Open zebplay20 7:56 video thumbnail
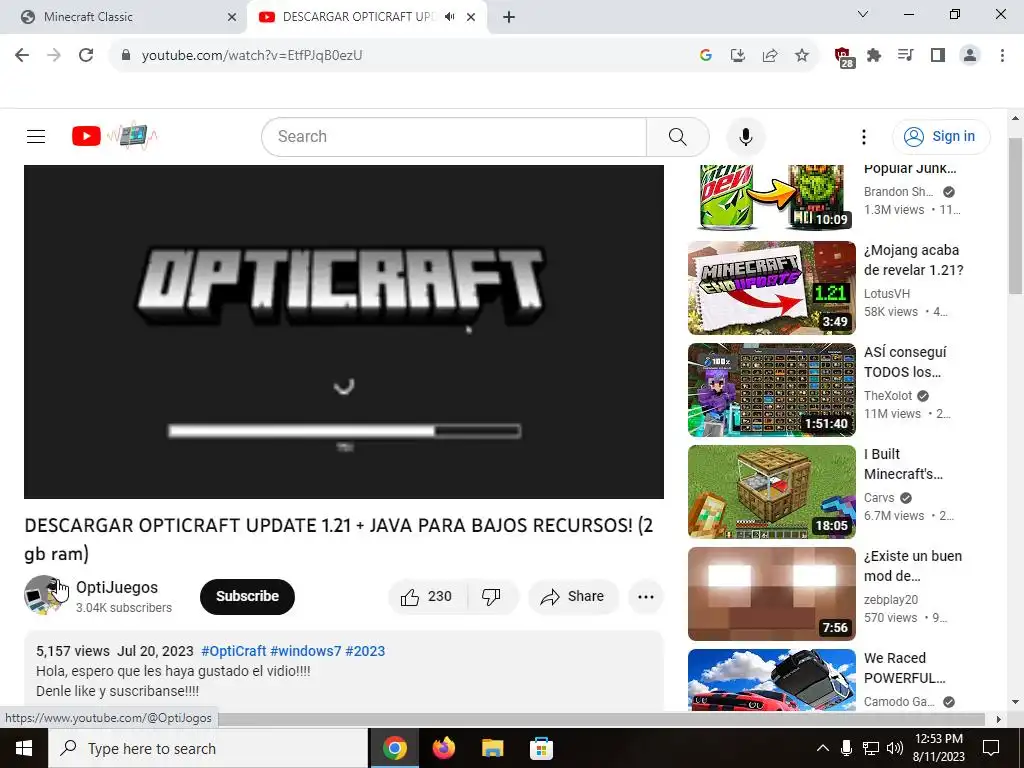The width and height of the screenshot is (1024, 768). click(x=771, y=594)
